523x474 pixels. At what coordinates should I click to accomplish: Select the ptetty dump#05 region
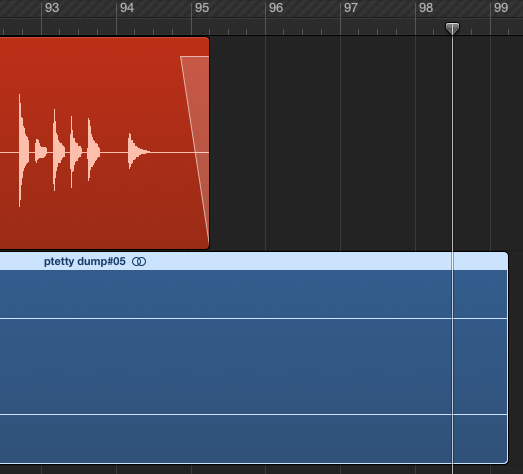pos(253,358)
